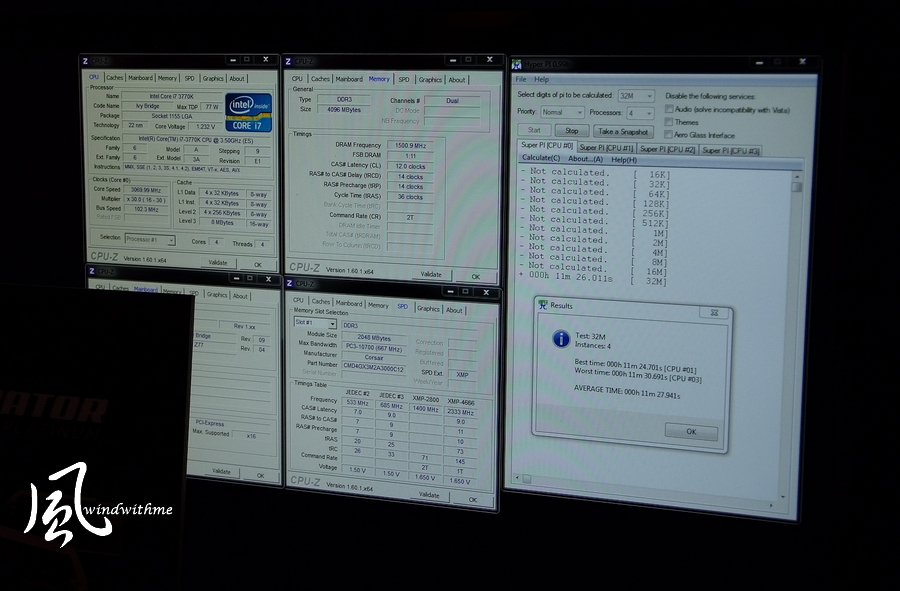This screenshot has width=900, height=591.
Task: Click the blue info icon in the Results dialog
Action: click(x=561, y=338)
